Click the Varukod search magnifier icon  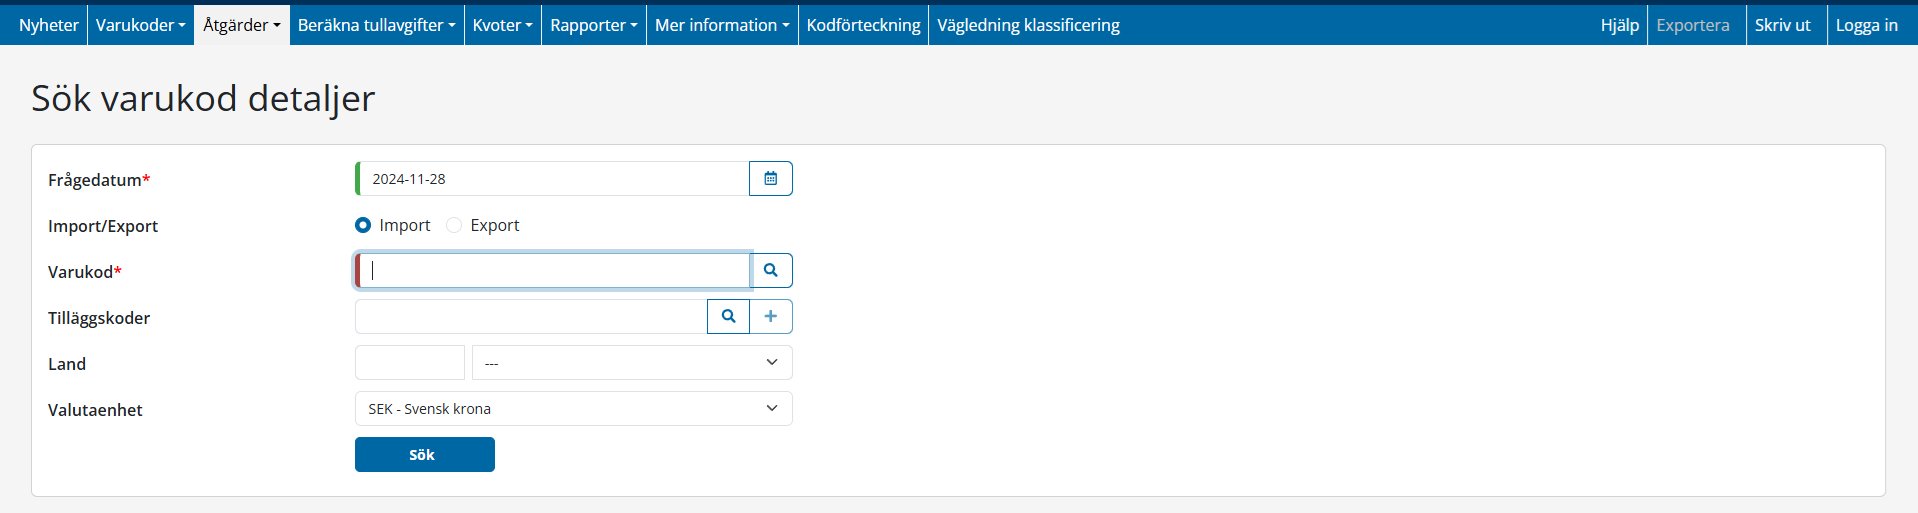click(770, 271)
